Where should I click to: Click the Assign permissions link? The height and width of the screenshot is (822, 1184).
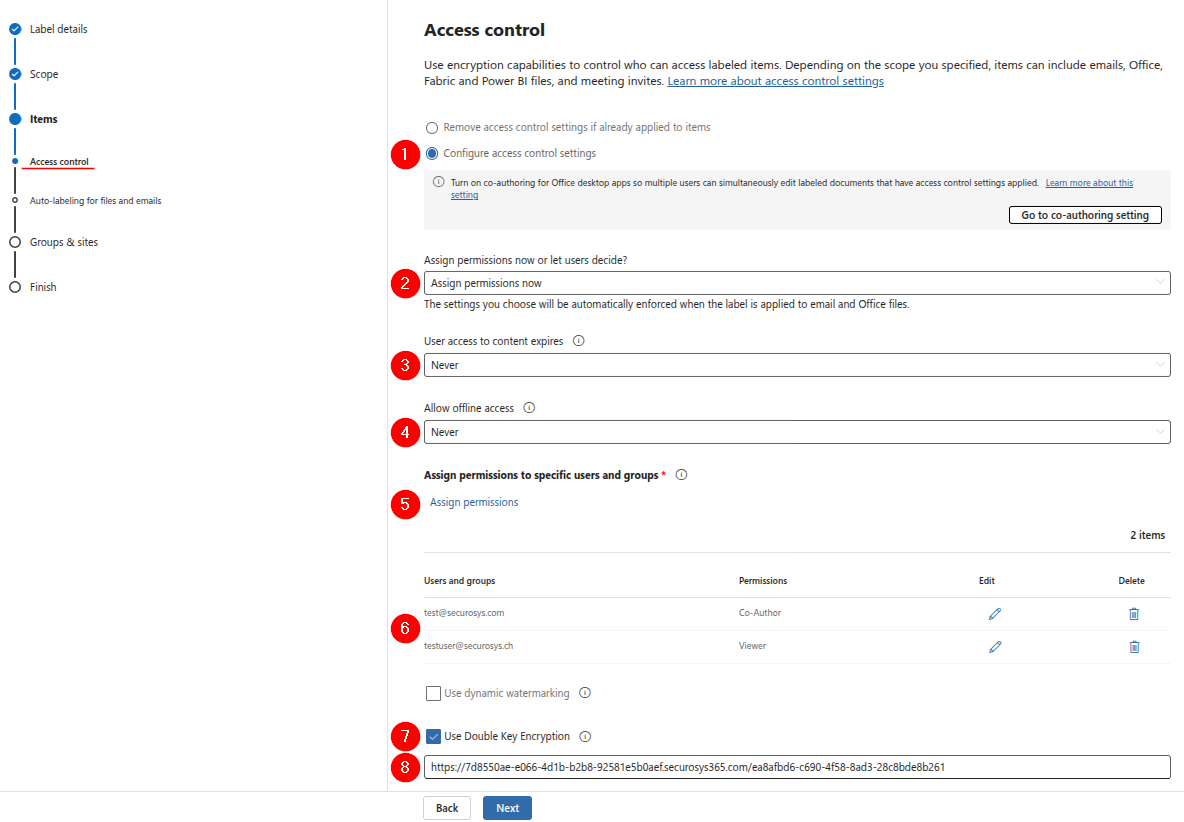pos(474,502)
